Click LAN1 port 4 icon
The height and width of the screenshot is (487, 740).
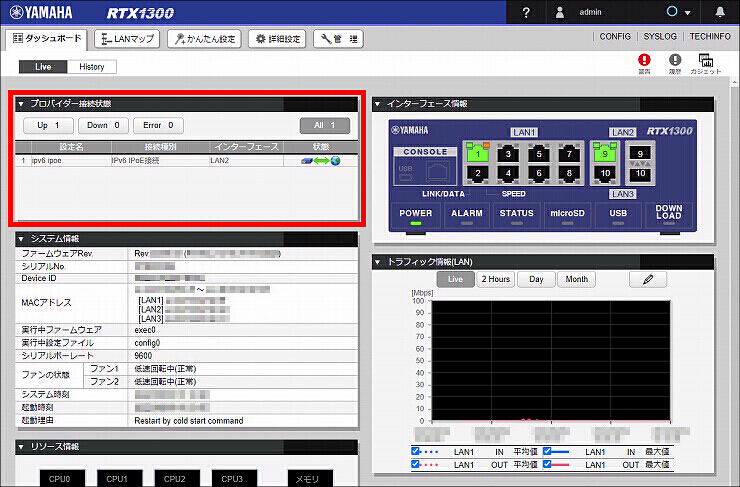click(508, 173)
